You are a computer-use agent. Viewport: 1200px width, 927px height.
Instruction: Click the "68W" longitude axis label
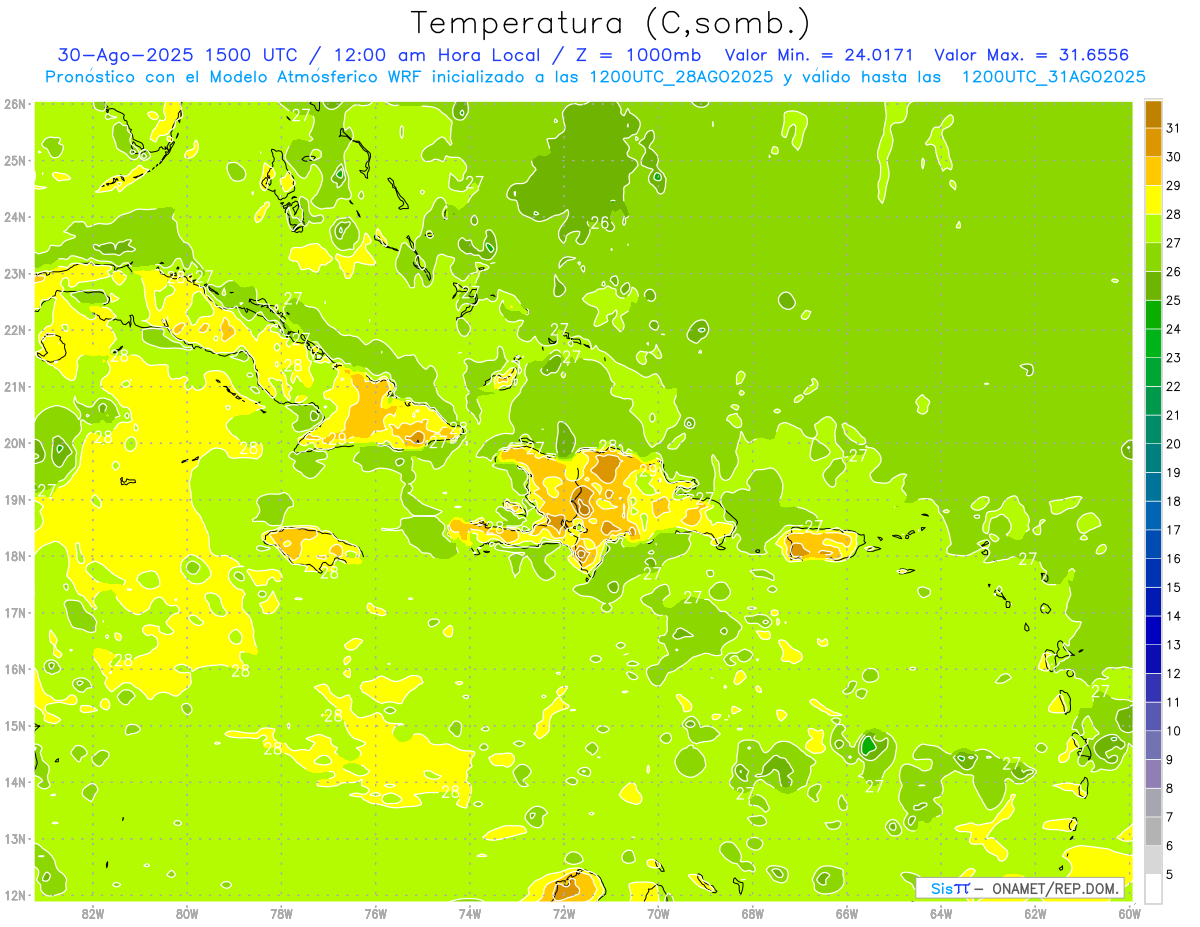(753, 913)
